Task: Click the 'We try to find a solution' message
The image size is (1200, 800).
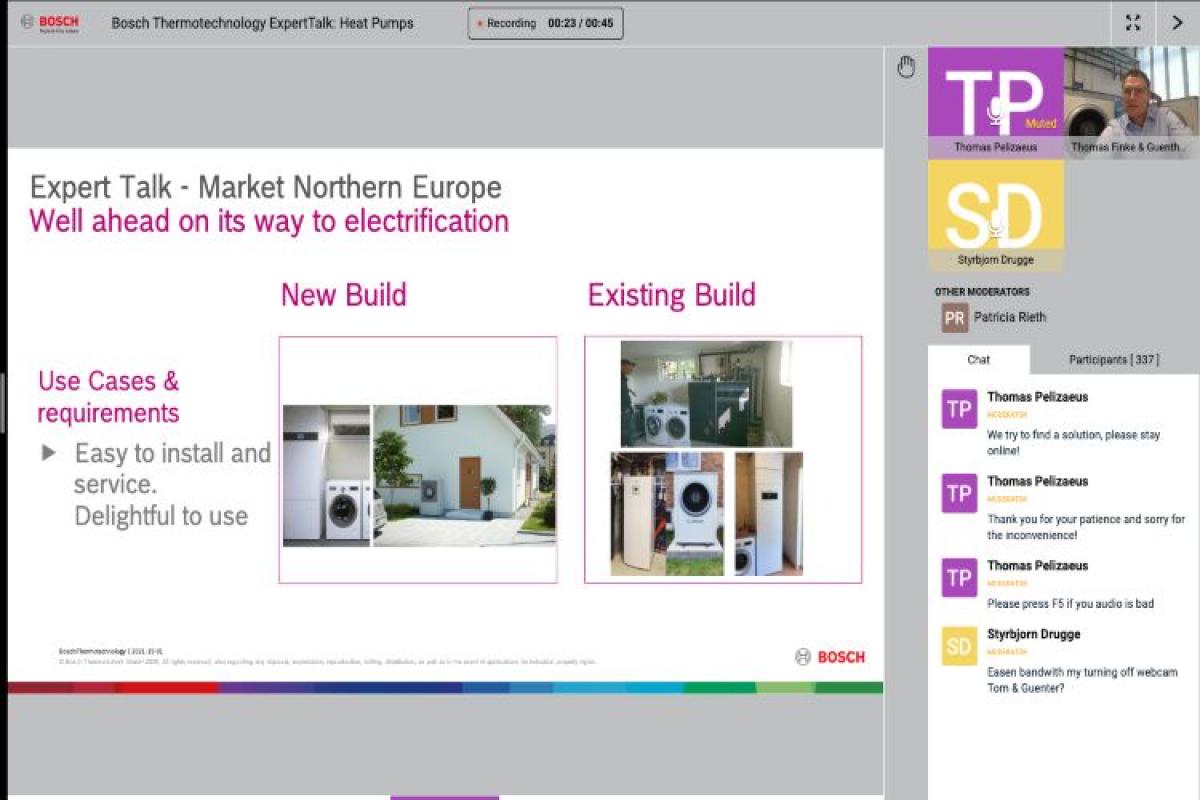Action: pyautogui.click(x=1074, y=443)
